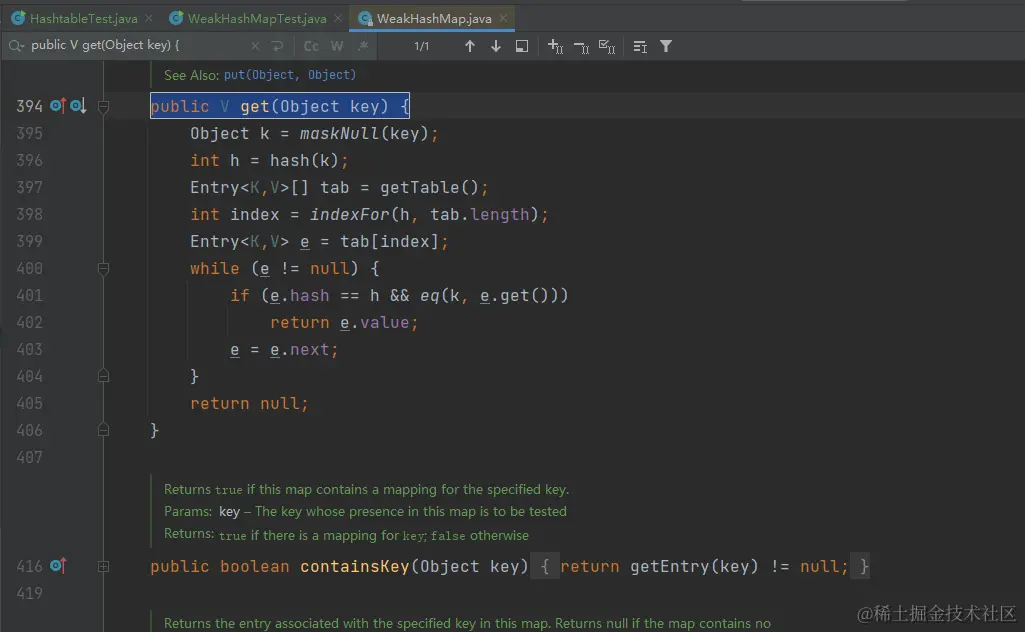Click the 'Params: key' documentation line
The image size is (1025, 632).
click(x=365, y=511)
